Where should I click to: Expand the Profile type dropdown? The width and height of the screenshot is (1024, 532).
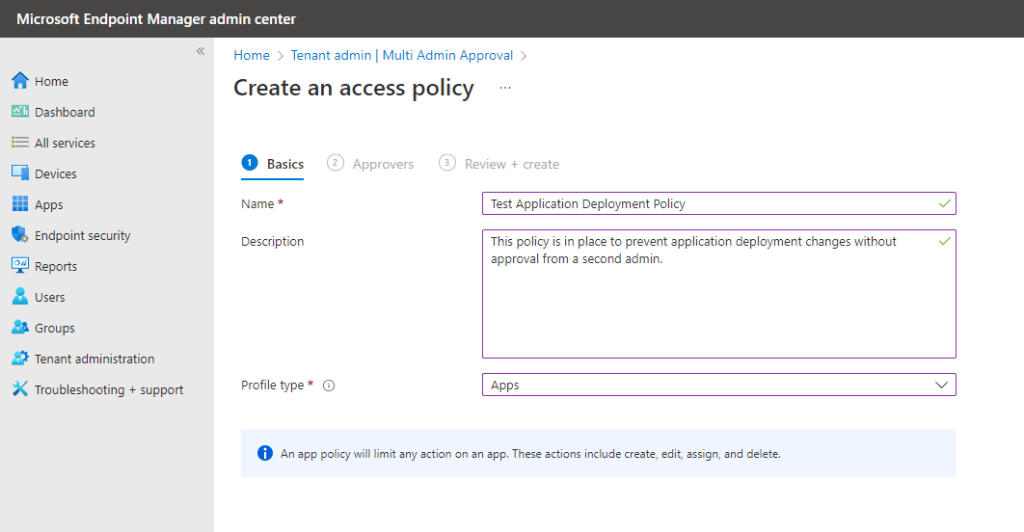tap(718, 385)
